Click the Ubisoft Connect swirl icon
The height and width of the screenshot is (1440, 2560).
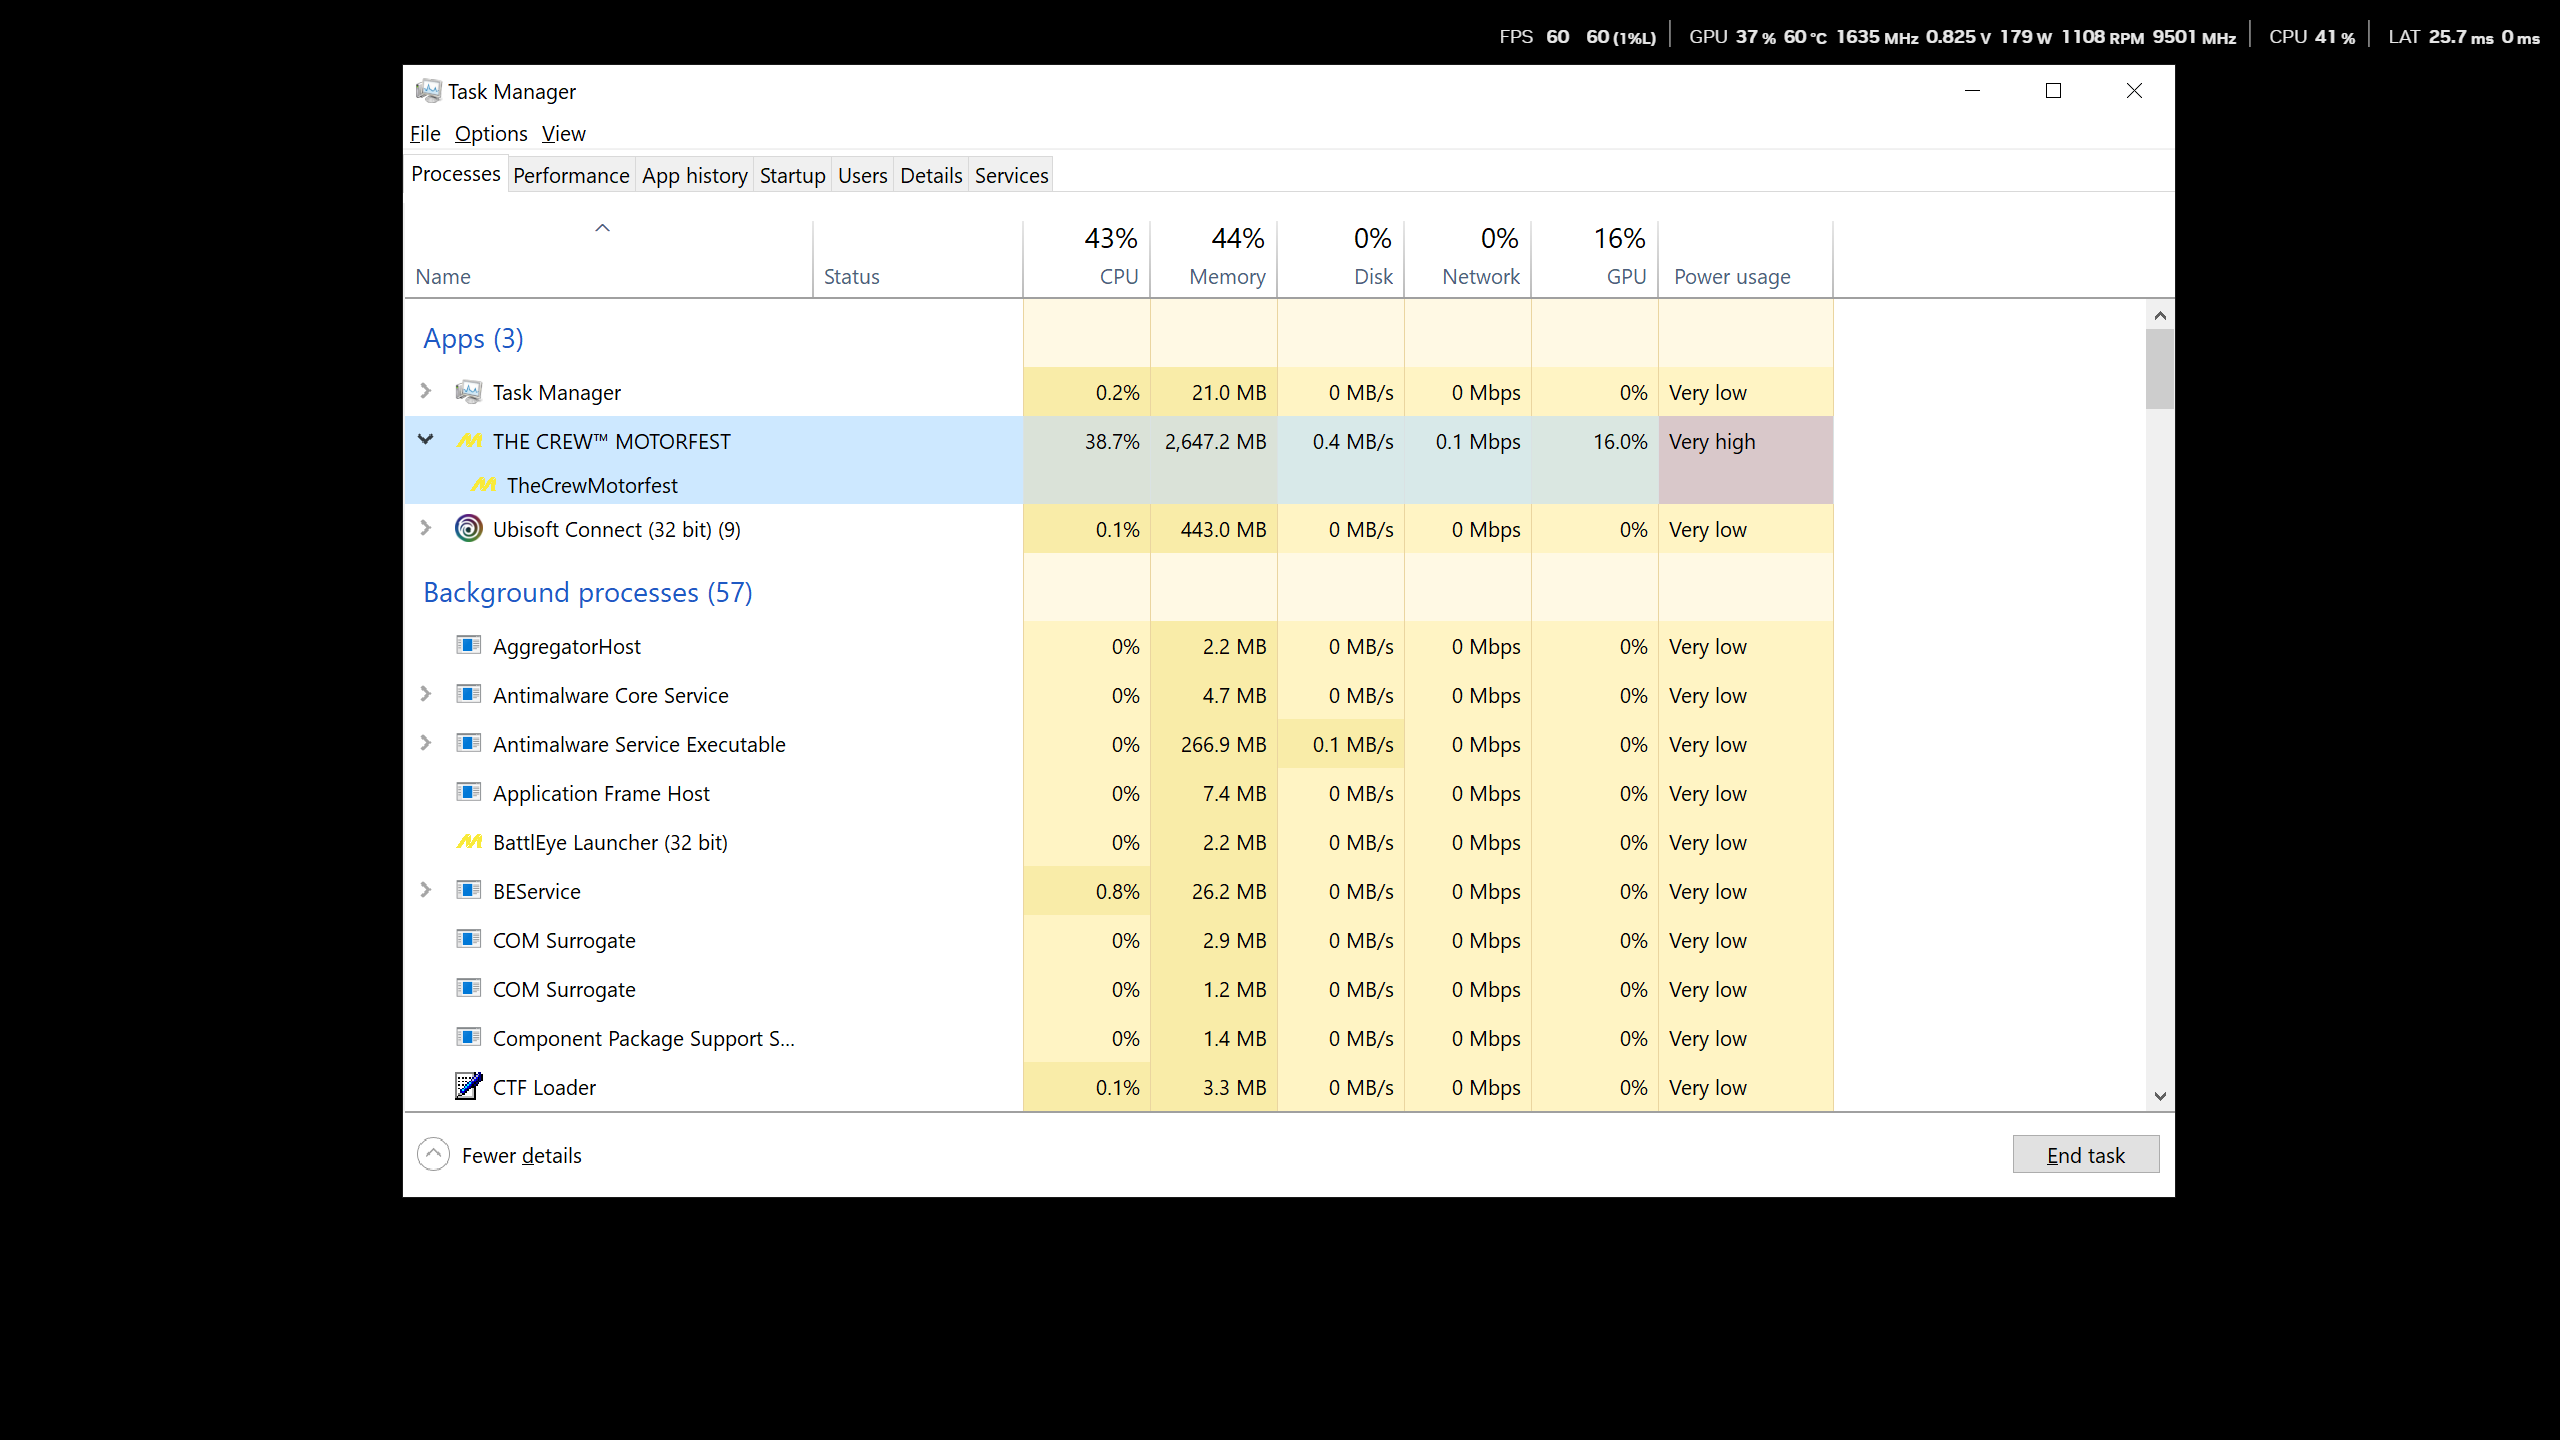click(468, 528)
